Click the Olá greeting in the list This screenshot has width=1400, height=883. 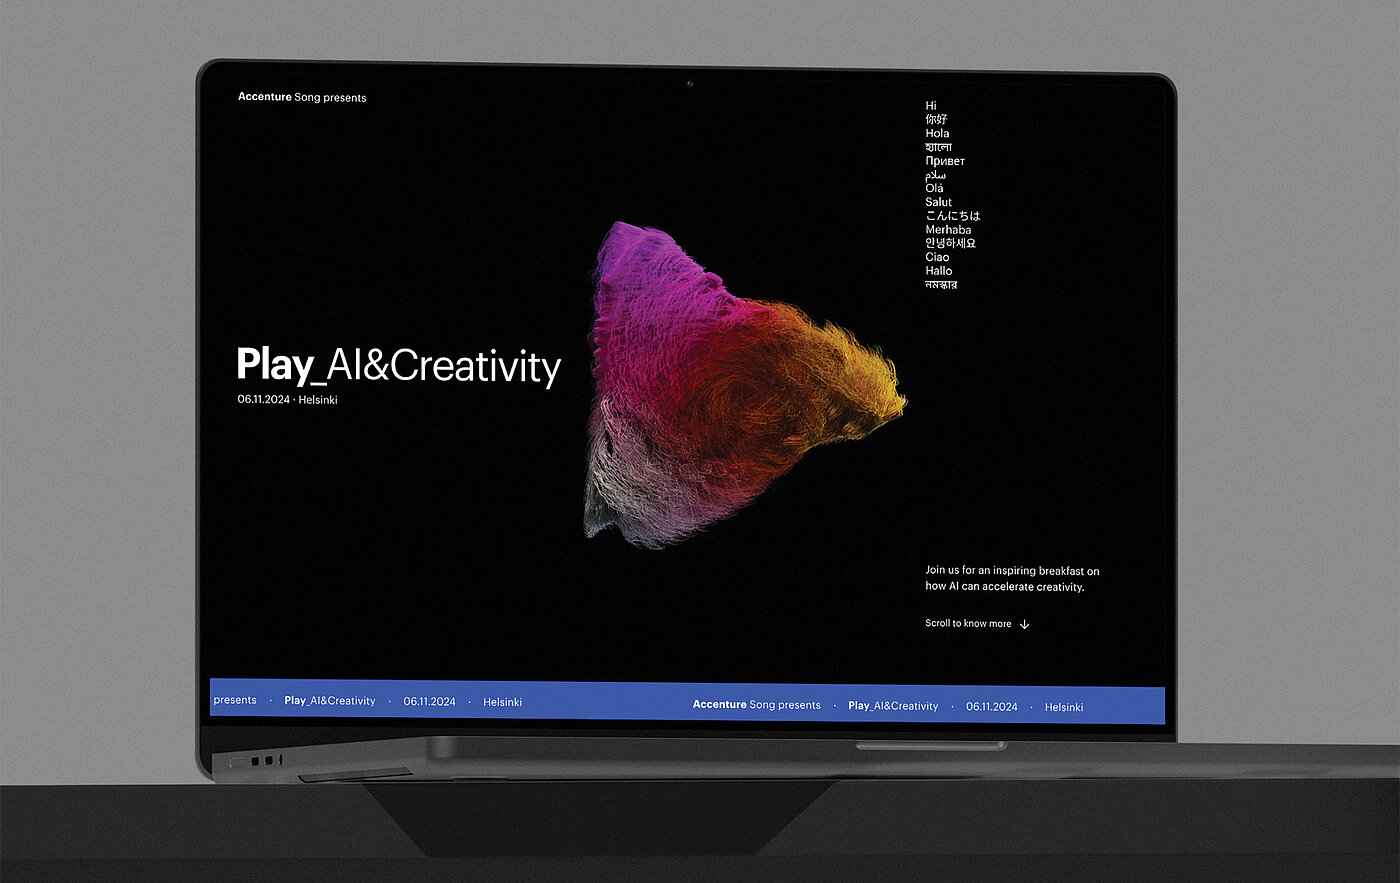(x=934, y=188)
